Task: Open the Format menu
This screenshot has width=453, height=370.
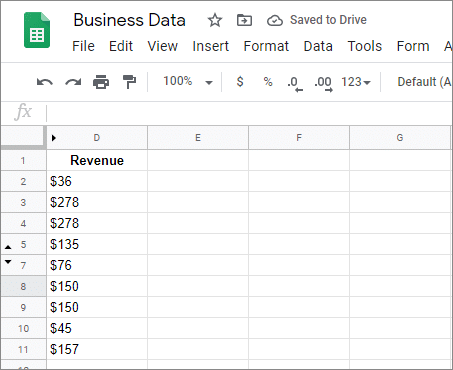Action: point(266,46)
